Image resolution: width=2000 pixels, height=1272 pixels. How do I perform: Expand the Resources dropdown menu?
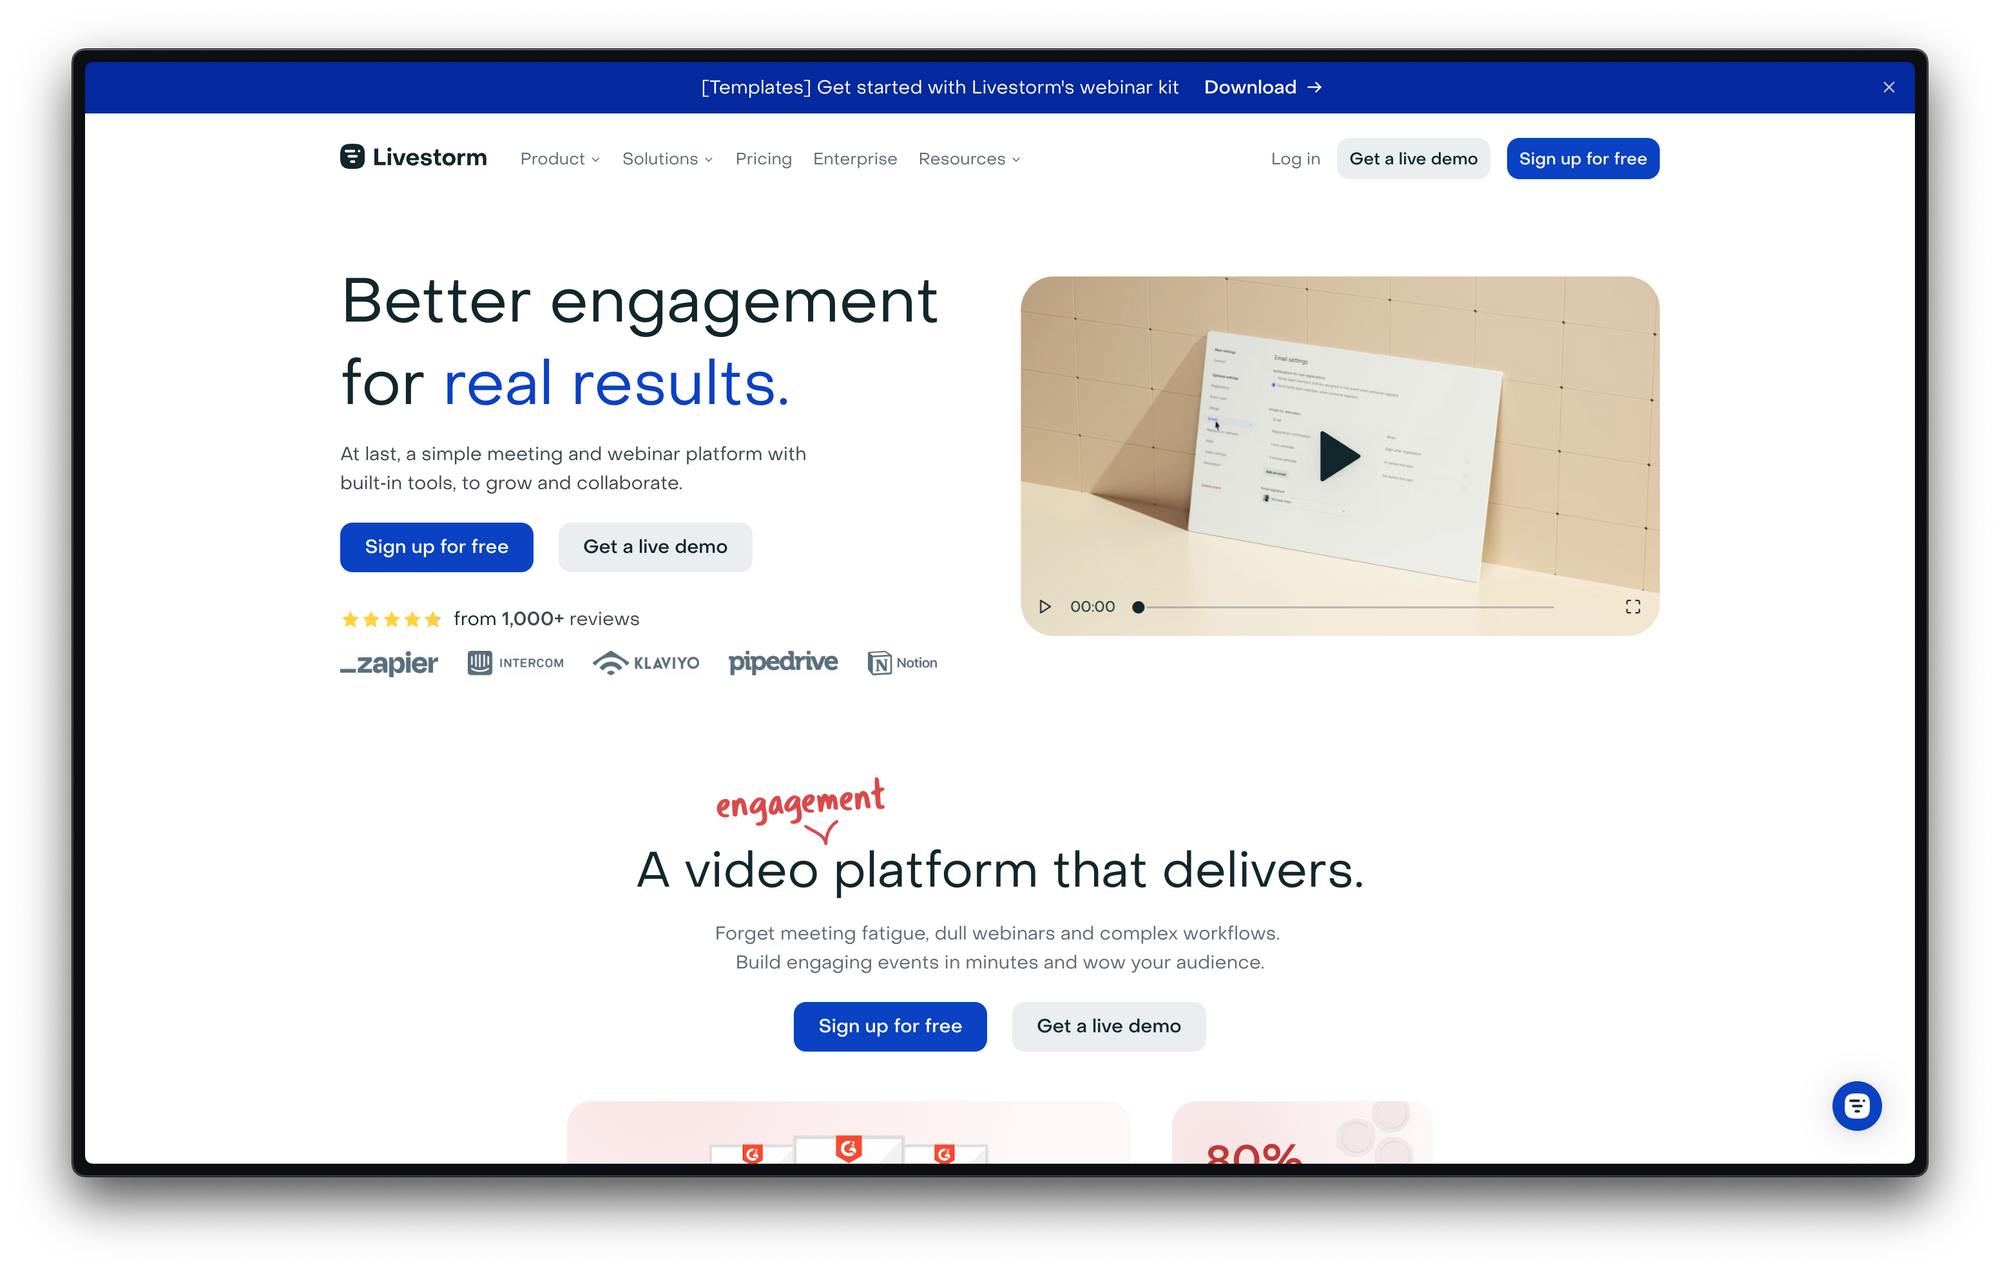[x=965, y=159]
